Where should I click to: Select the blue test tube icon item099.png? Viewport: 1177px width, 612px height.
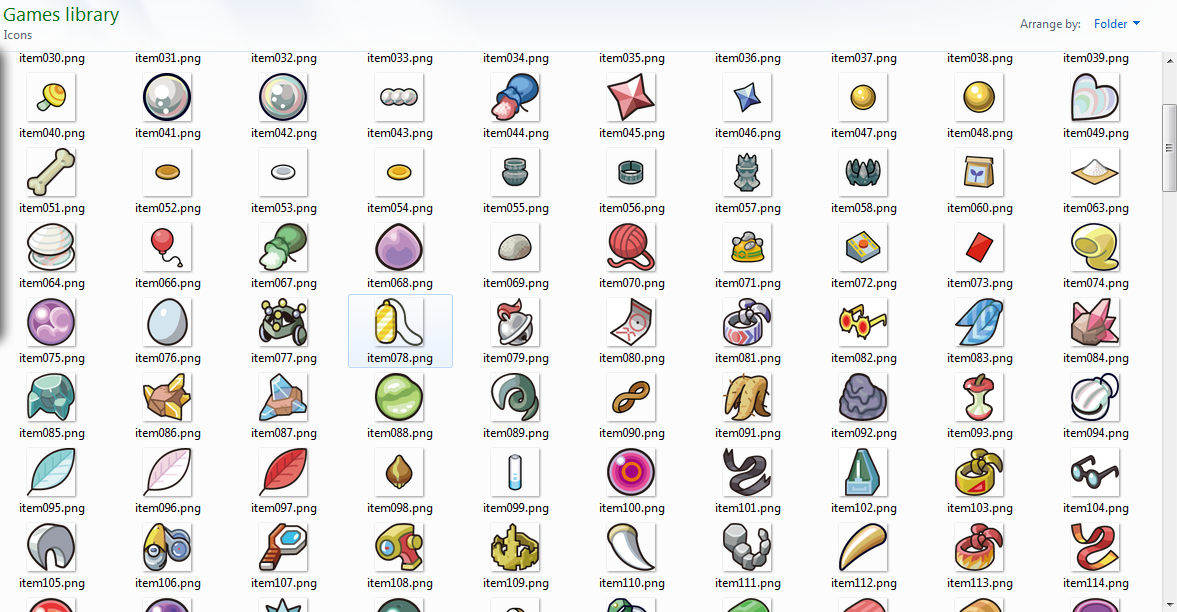point(516,472)
